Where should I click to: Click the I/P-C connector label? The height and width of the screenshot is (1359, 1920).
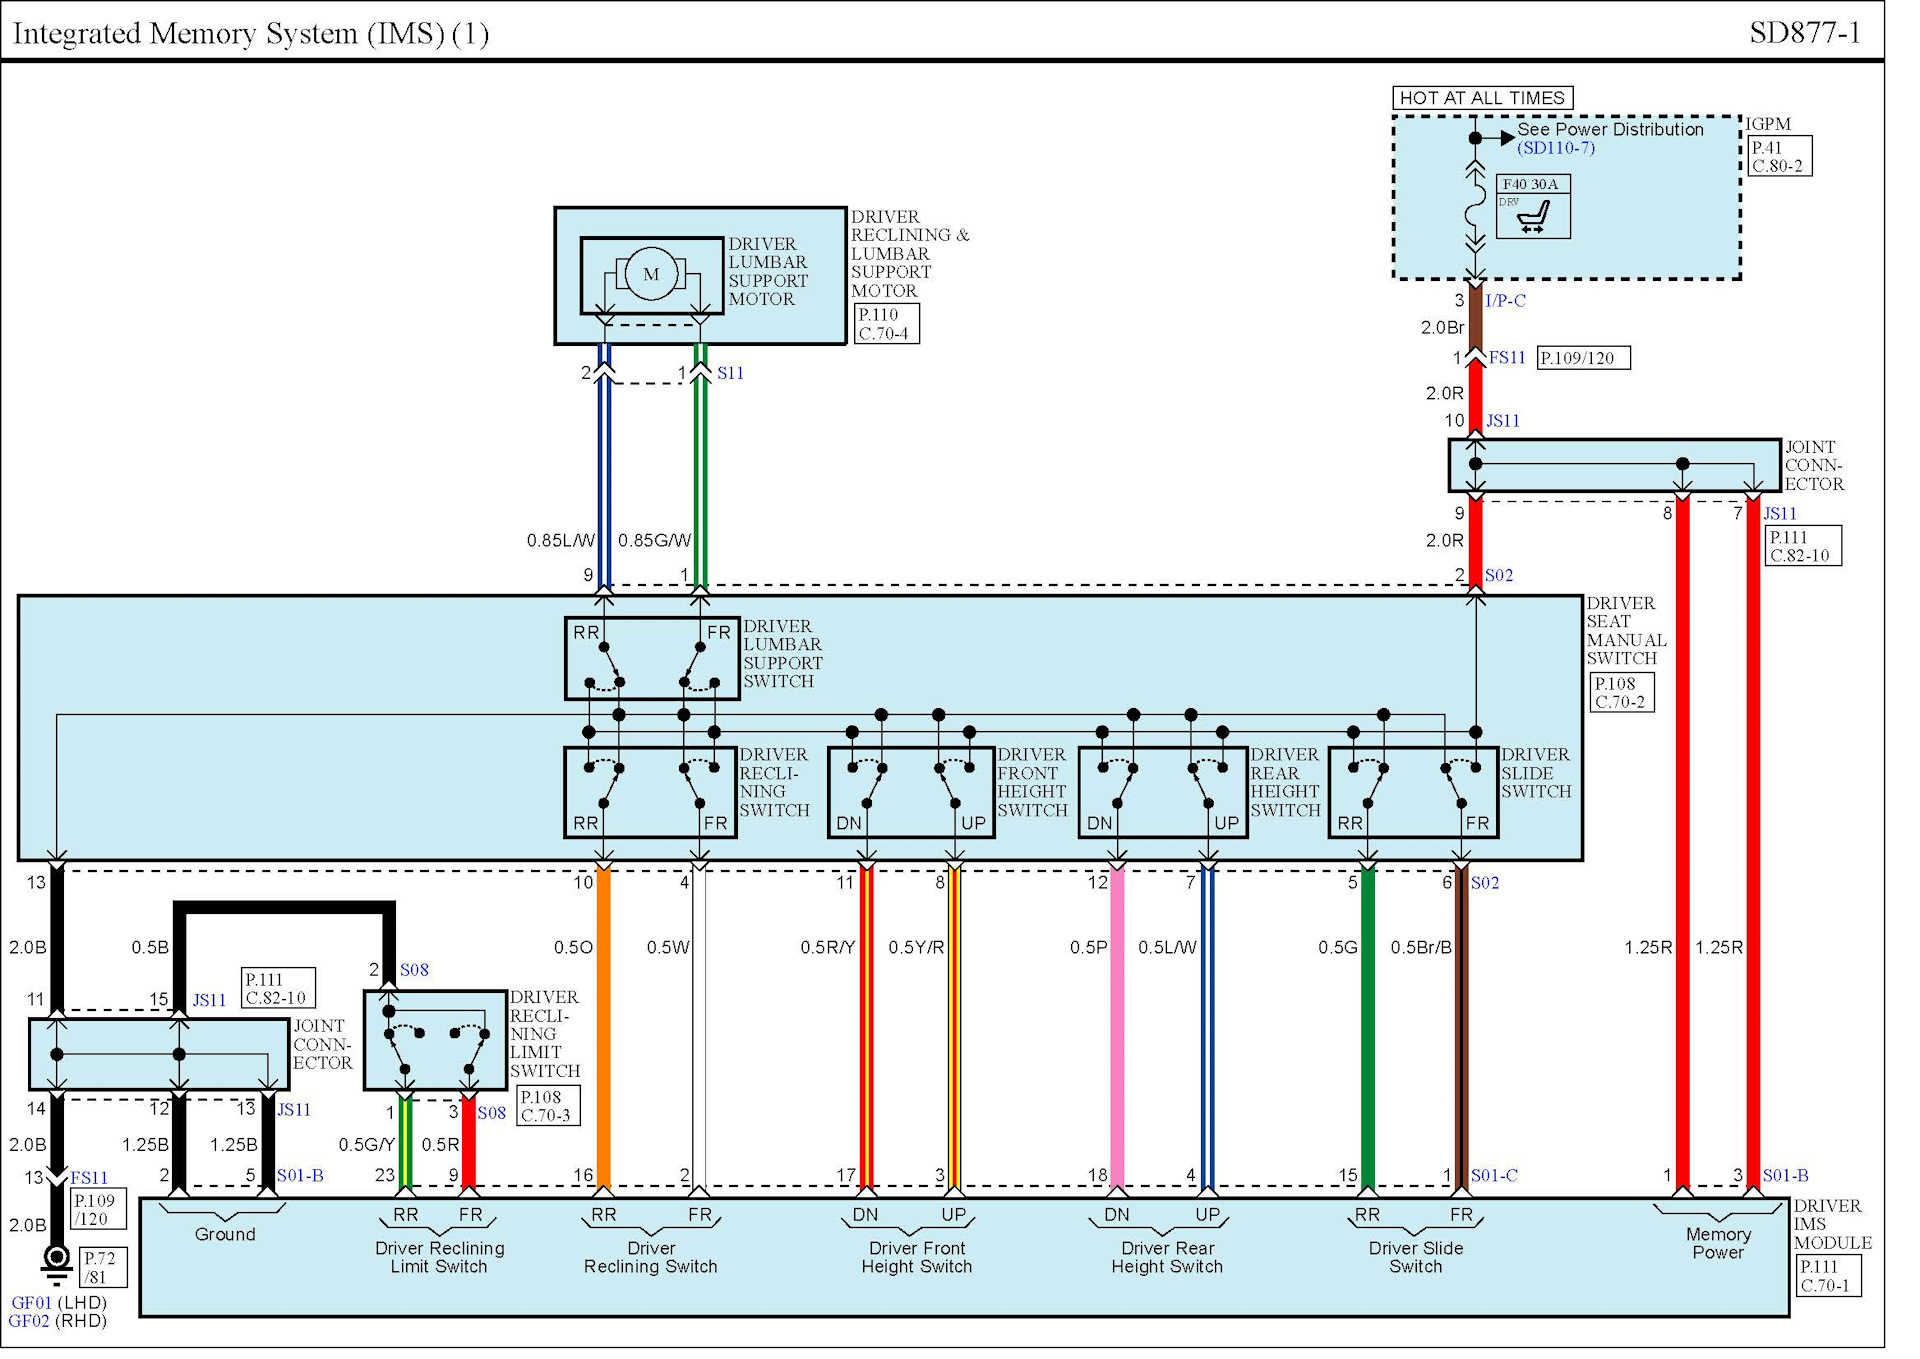(1505, 300)
